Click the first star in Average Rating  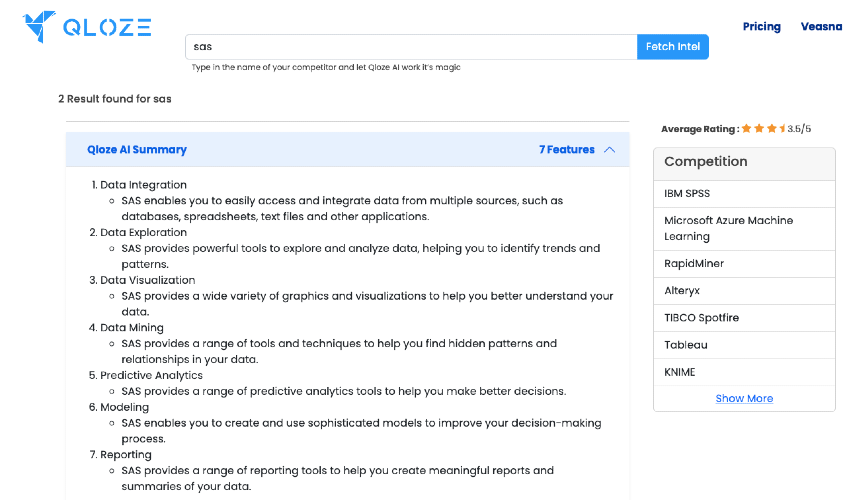[x=746, y=128]
